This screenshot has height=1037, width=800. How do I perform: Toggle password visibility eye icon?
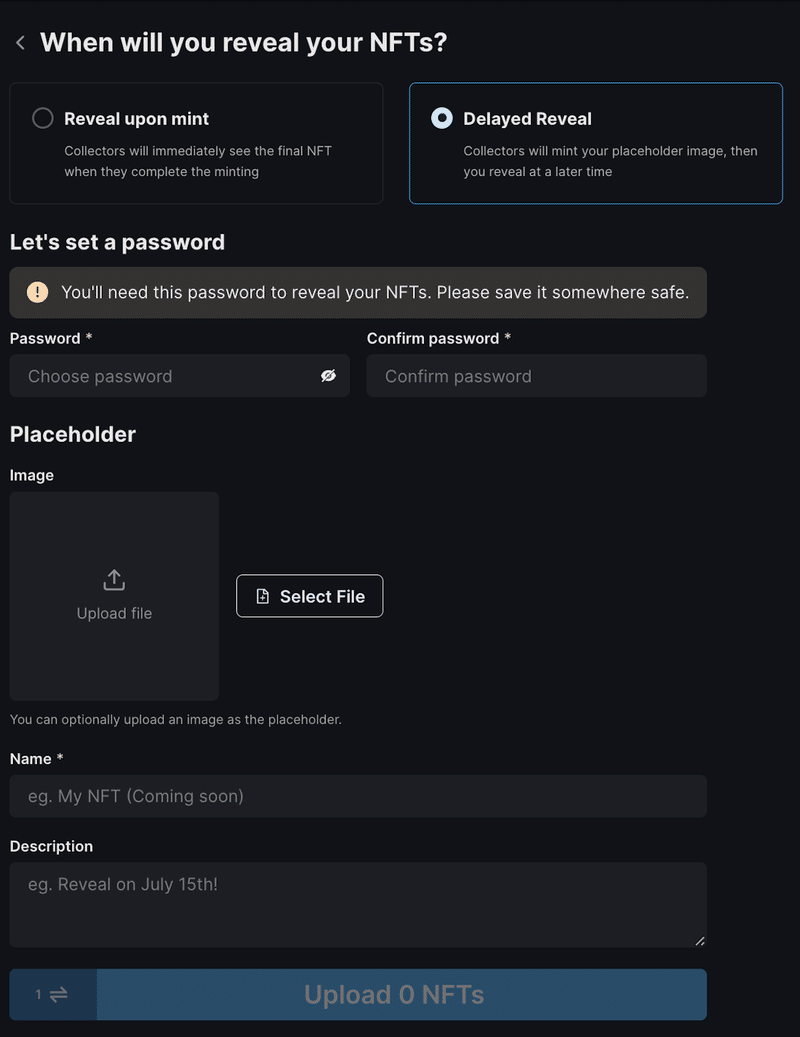click(328, 376)
